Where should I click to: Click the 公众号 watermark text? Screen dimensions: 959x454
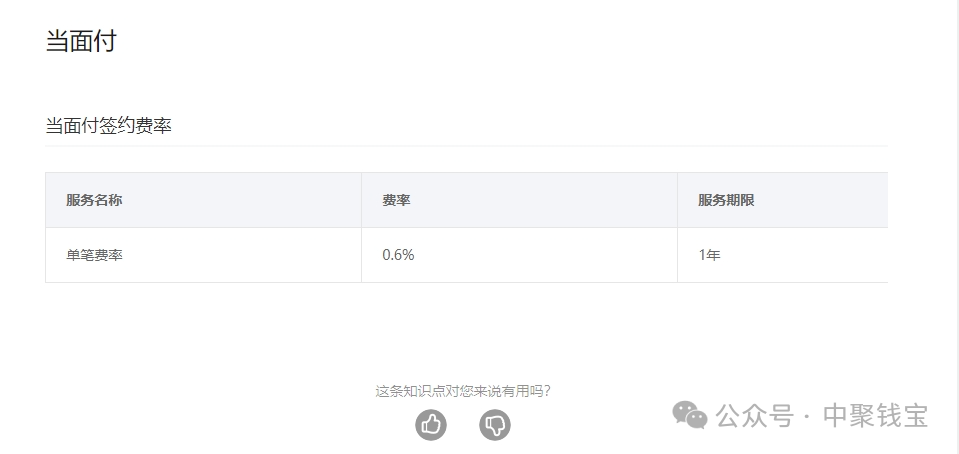pyautogui.click(x=755, y=416)
